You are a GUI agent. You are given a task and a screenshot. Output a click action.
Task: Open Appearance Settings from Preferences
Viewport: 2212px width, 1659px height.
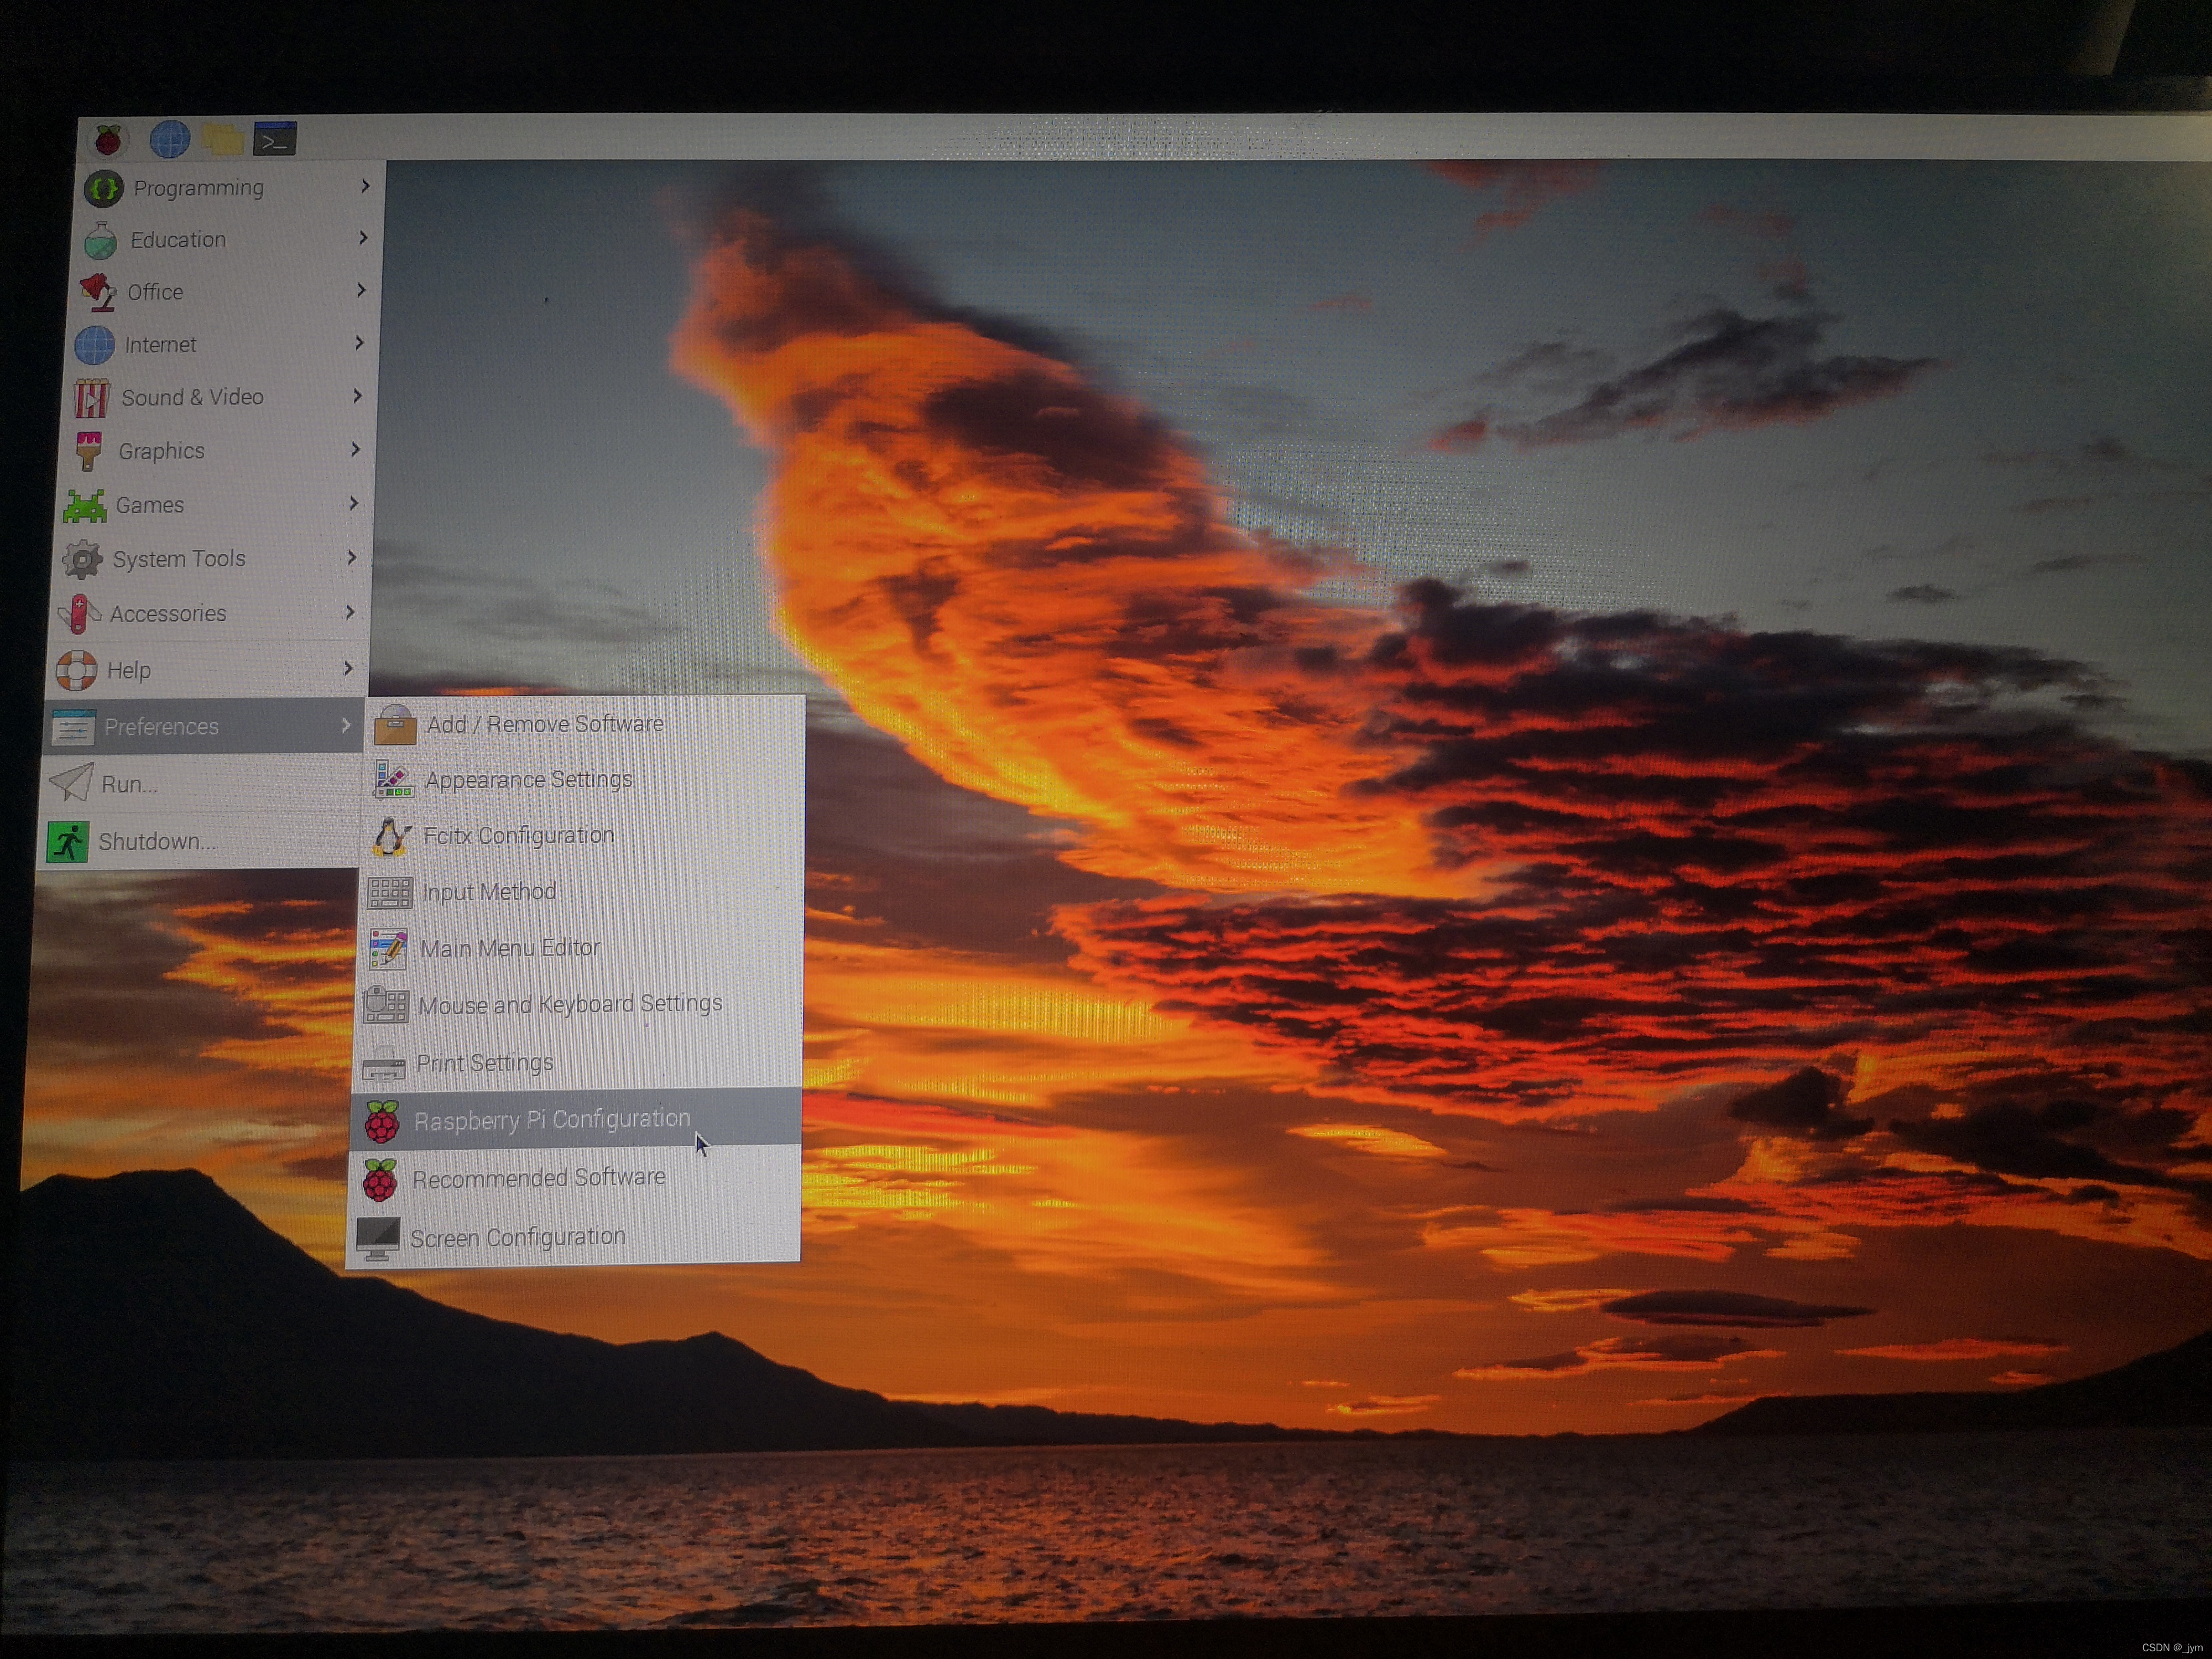click(x=528, y=779)
